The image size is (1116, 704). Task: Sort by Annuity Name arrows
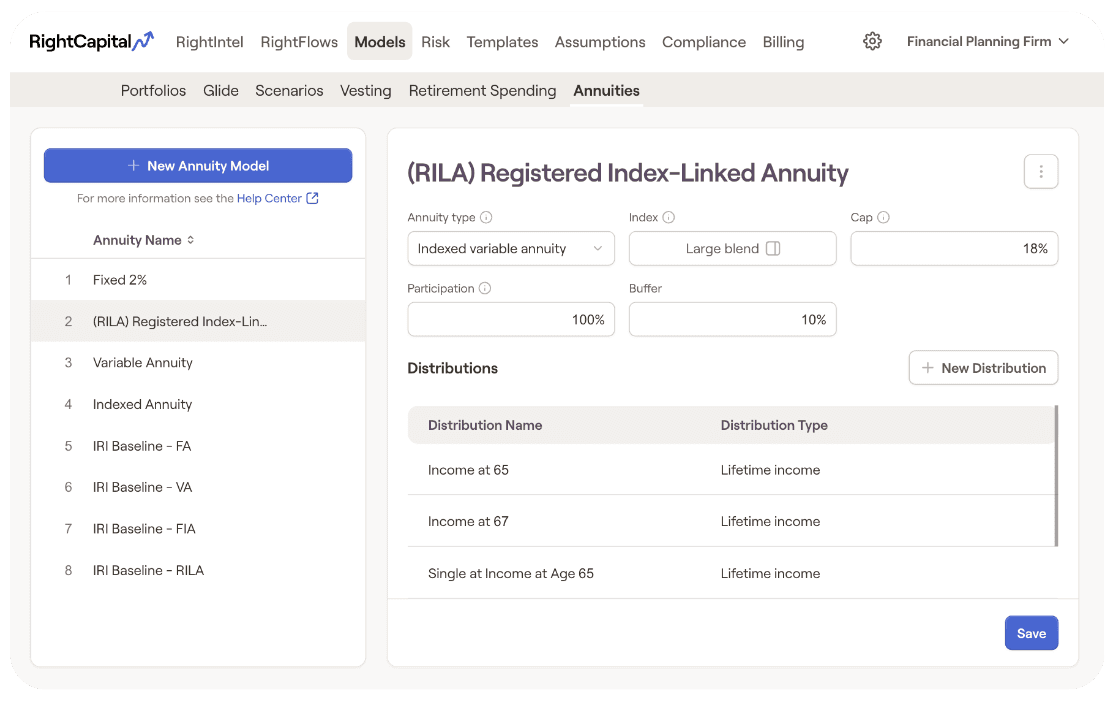pyautogui.click(x=191, y=241)
